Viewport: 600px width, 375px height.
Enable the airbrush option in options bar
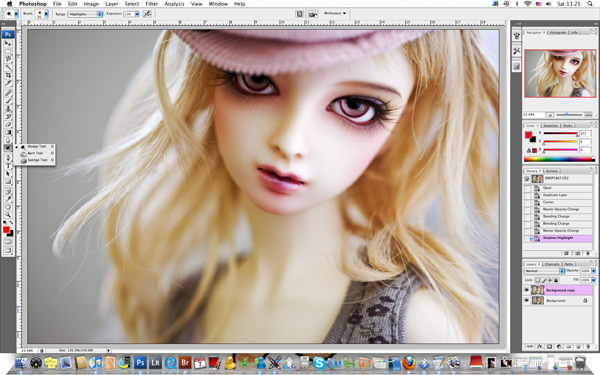pos(147,14)
